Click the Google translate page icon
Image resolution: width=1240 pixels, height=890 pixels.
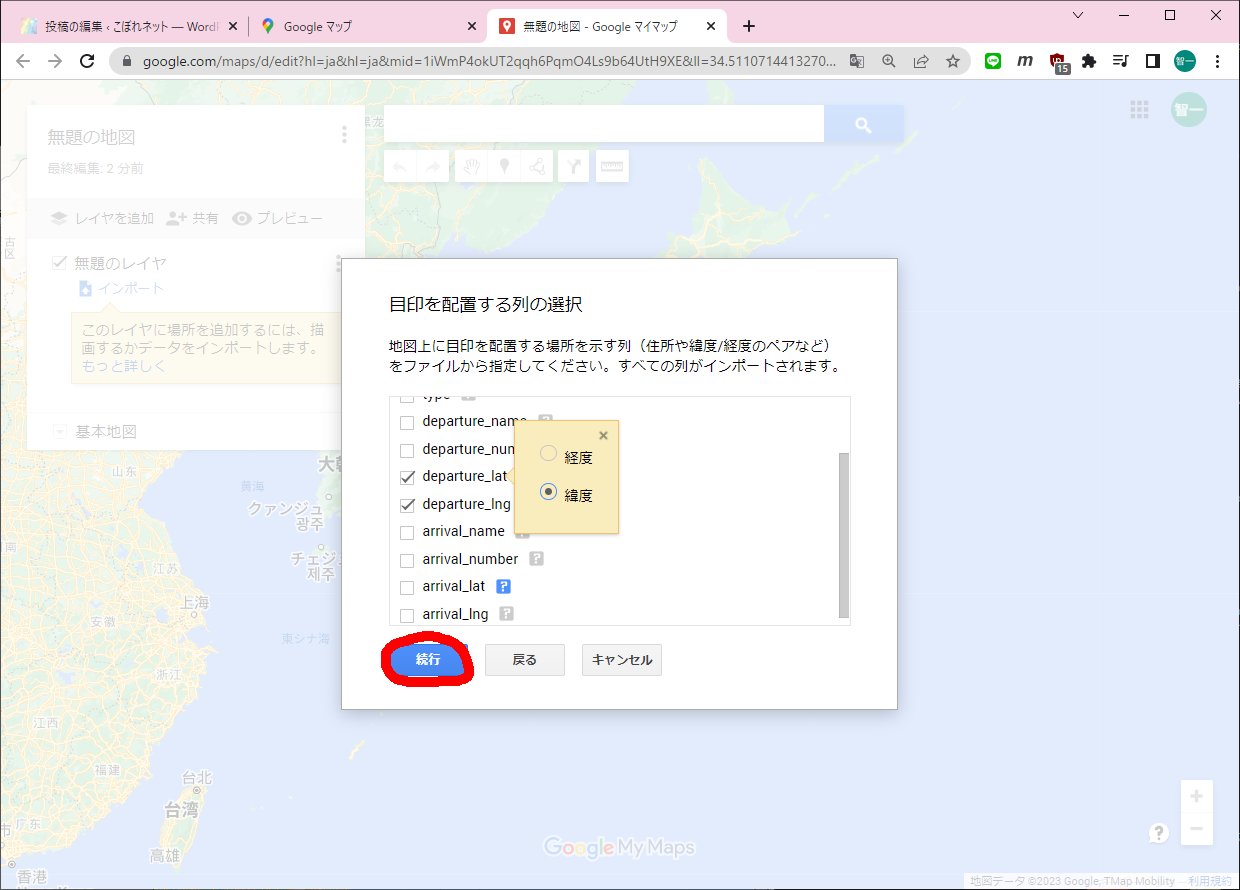click(857, 61)
